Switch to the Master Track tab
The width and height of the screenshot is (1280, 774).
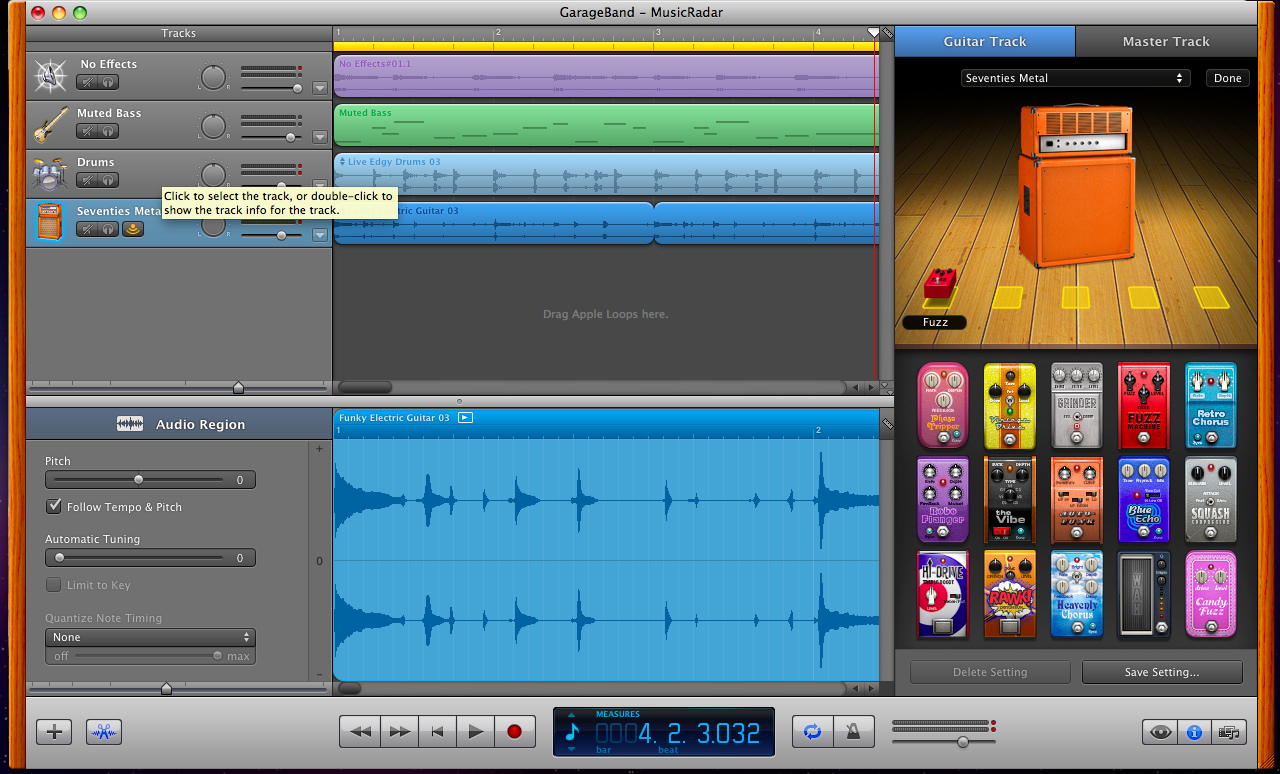[1166, 41]
